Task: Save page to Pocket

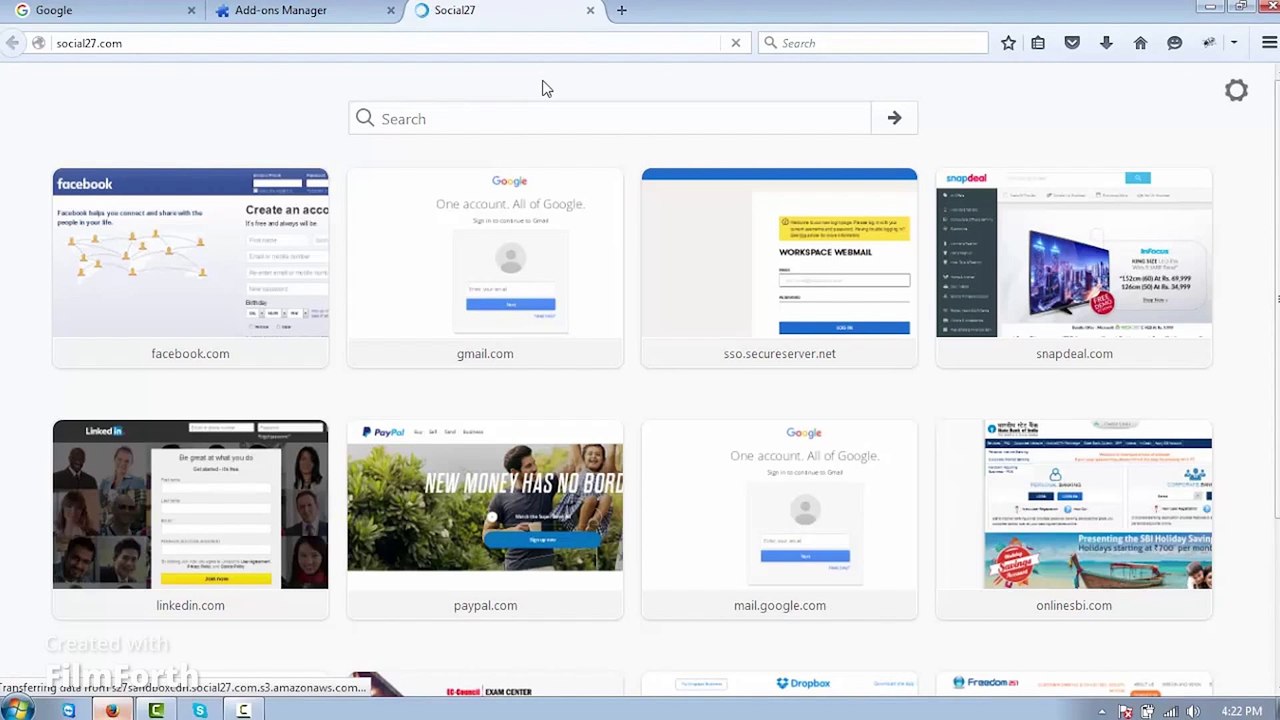Action: (x=1072, y=43)
